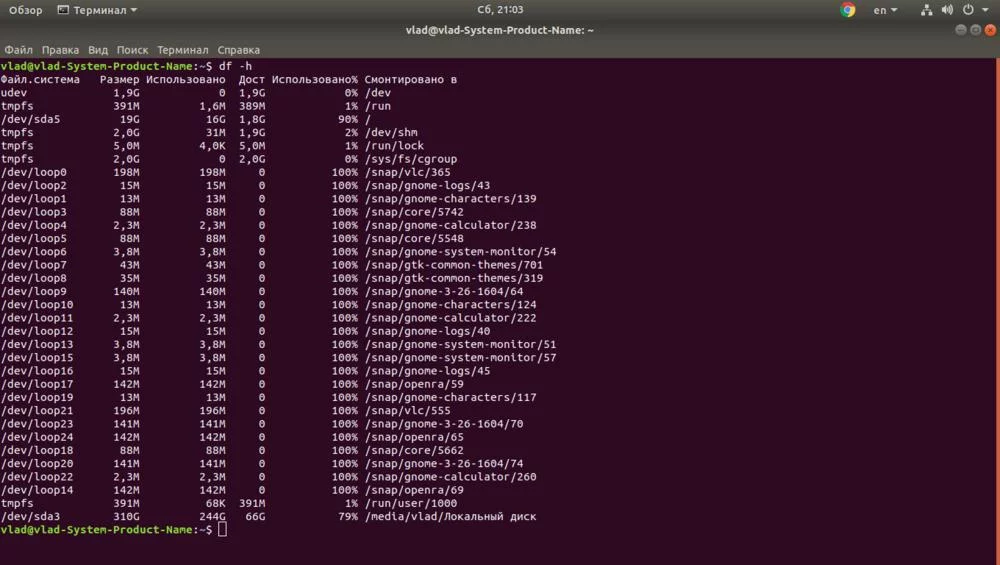Minimize the terminal window

960,30
